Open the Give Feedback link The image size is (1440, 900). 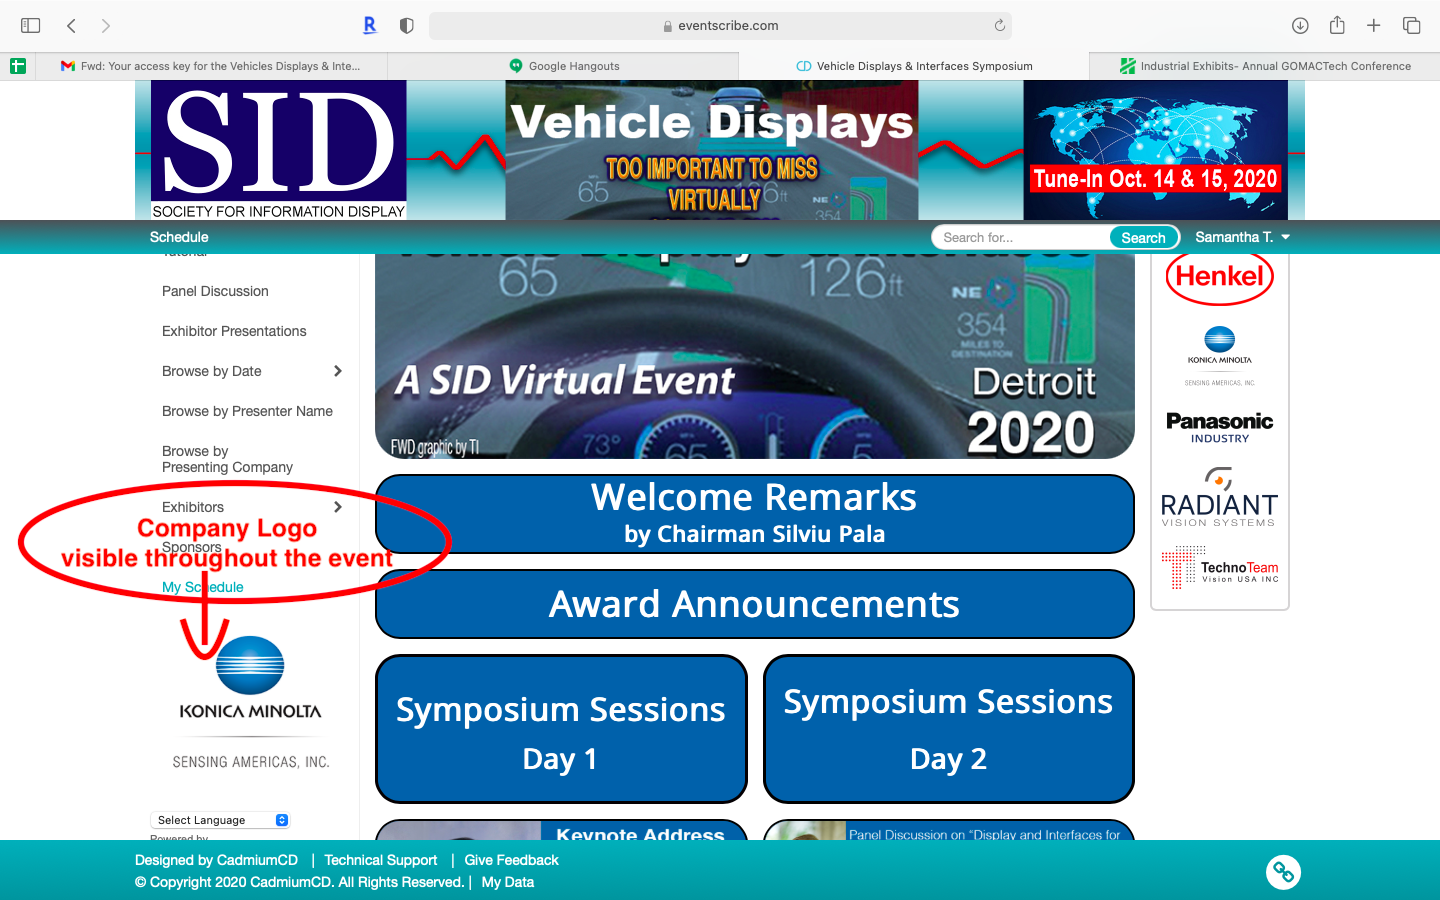click(x=511, y=860)
